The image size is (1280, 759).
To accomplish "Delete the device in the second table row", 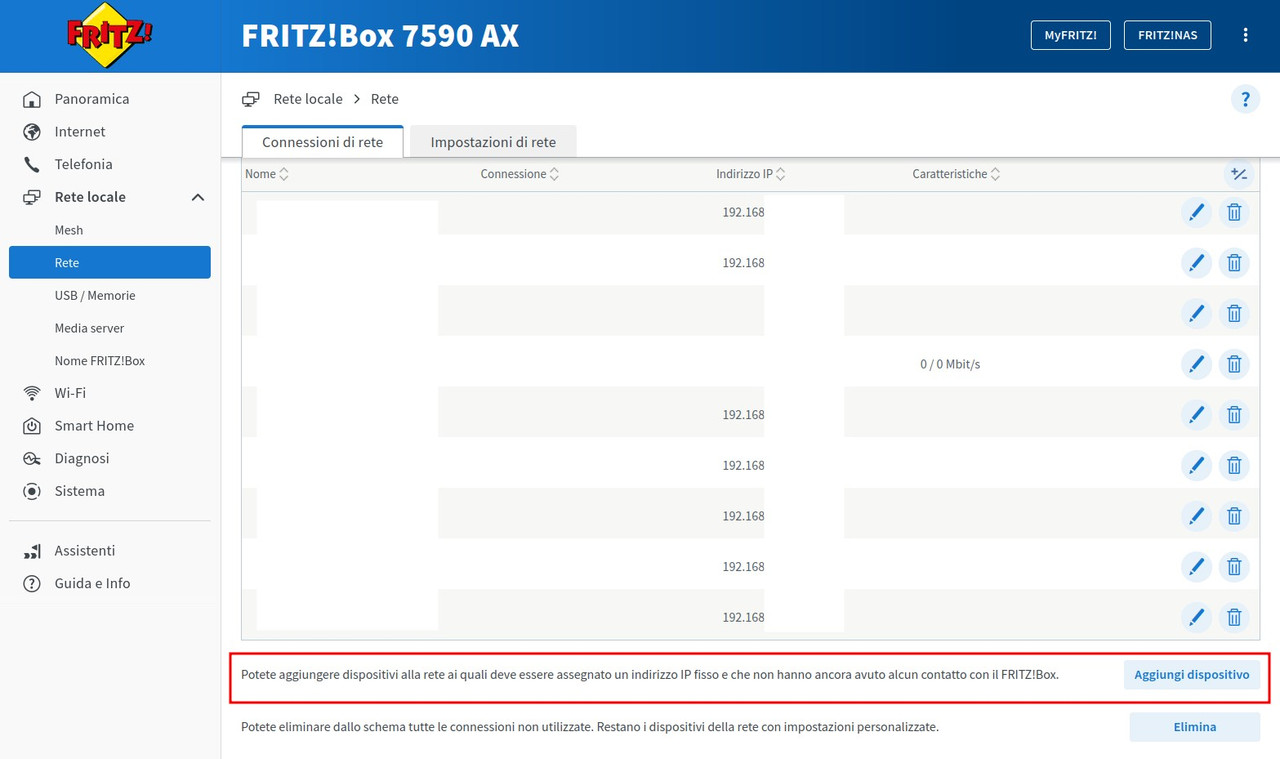I will tap(1234, 263).
